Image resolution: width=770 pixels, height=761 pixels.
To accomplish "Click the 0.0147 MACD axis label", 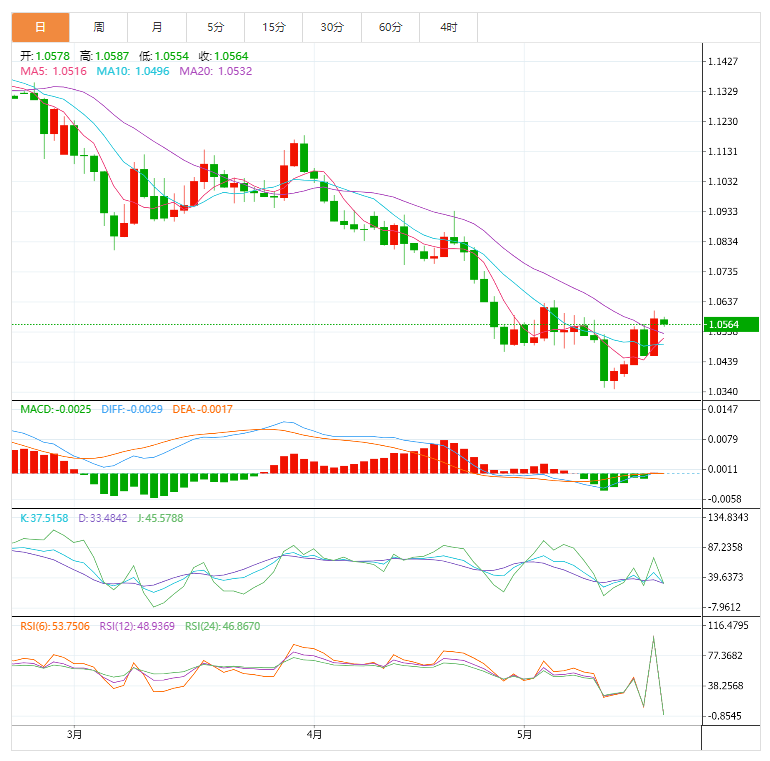I will 722,409.
